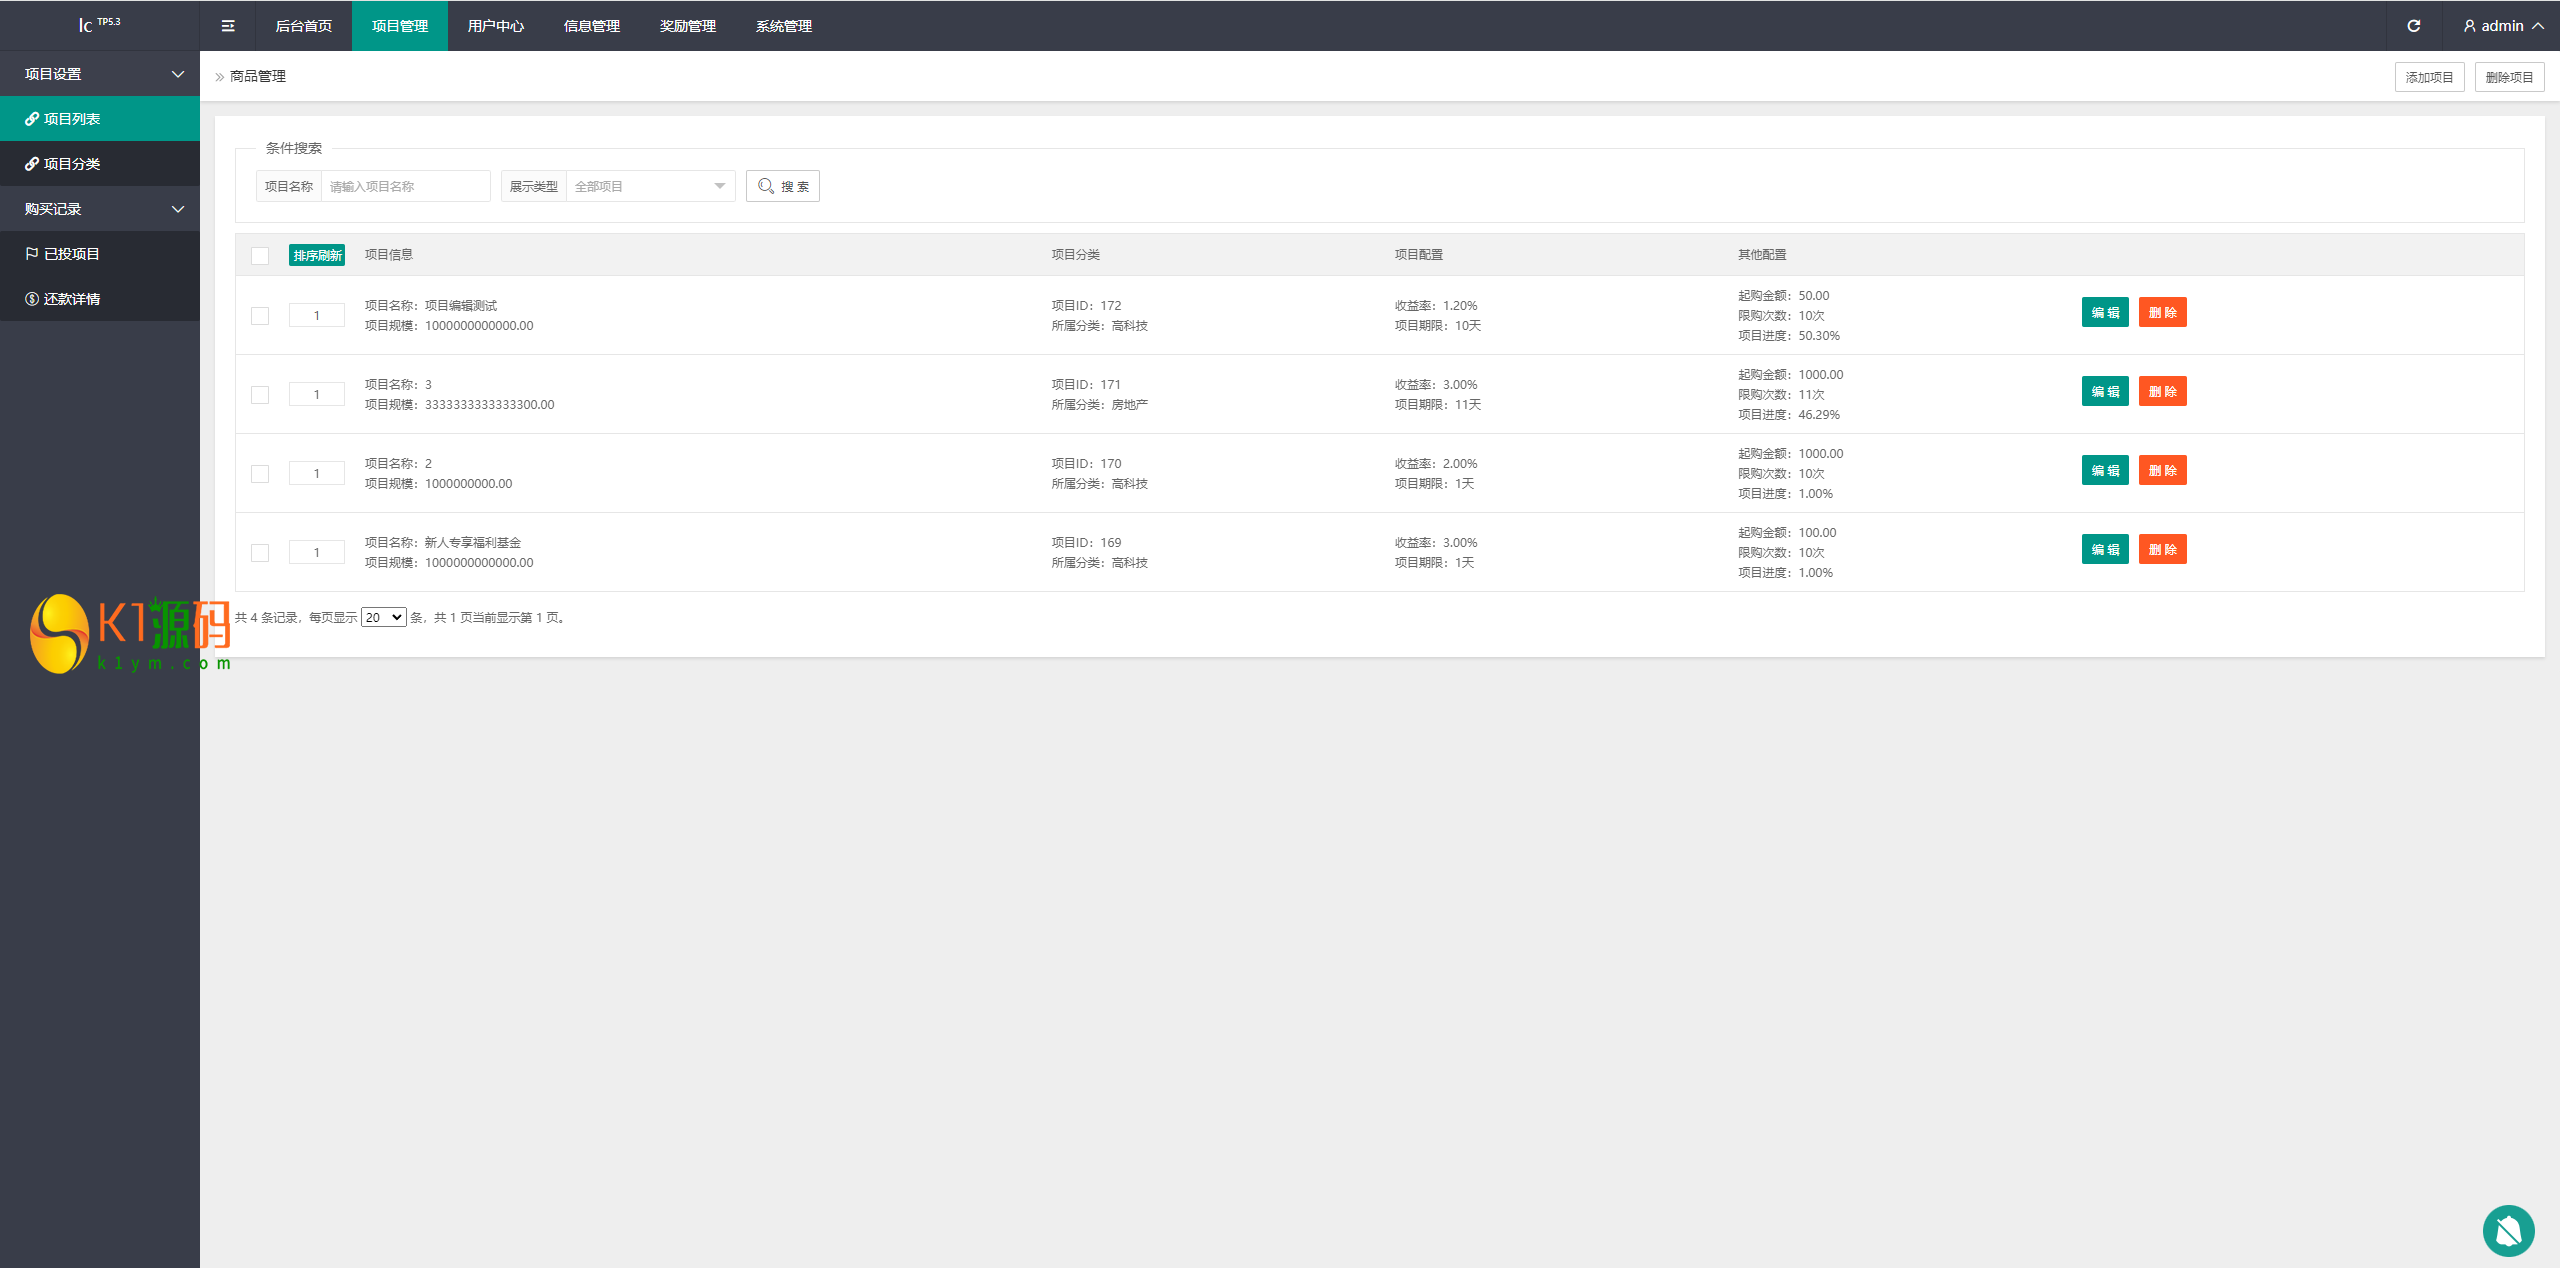This screenshot has height=1268, width=2560.
Task: Click 编辑 for project ID 171
Action: pyautogui.click(x=2104, y=392)
